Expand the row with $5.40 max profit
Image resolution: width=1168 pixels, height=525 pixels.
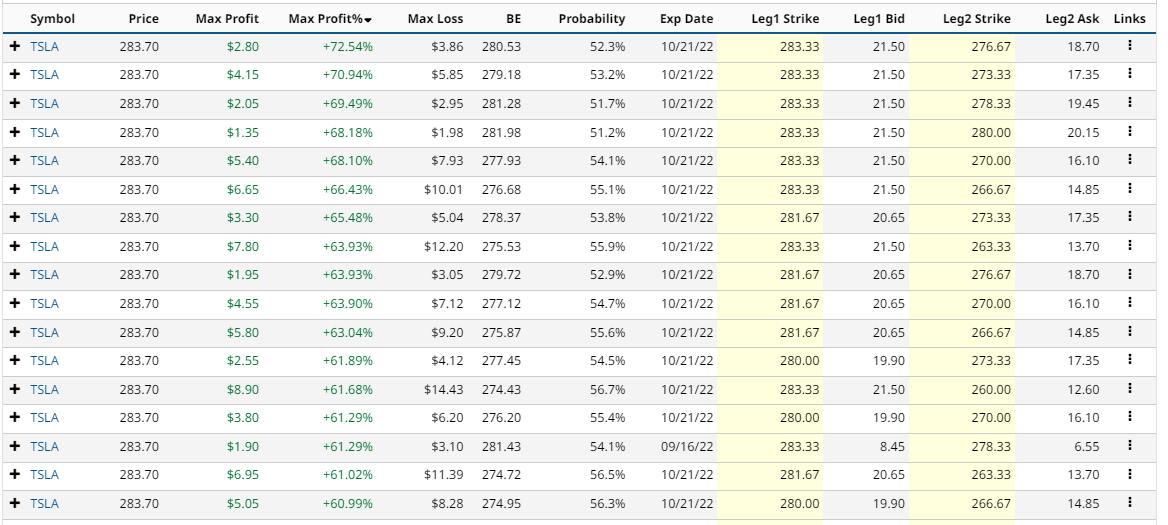pyautogui.click(x=15, y=161)
